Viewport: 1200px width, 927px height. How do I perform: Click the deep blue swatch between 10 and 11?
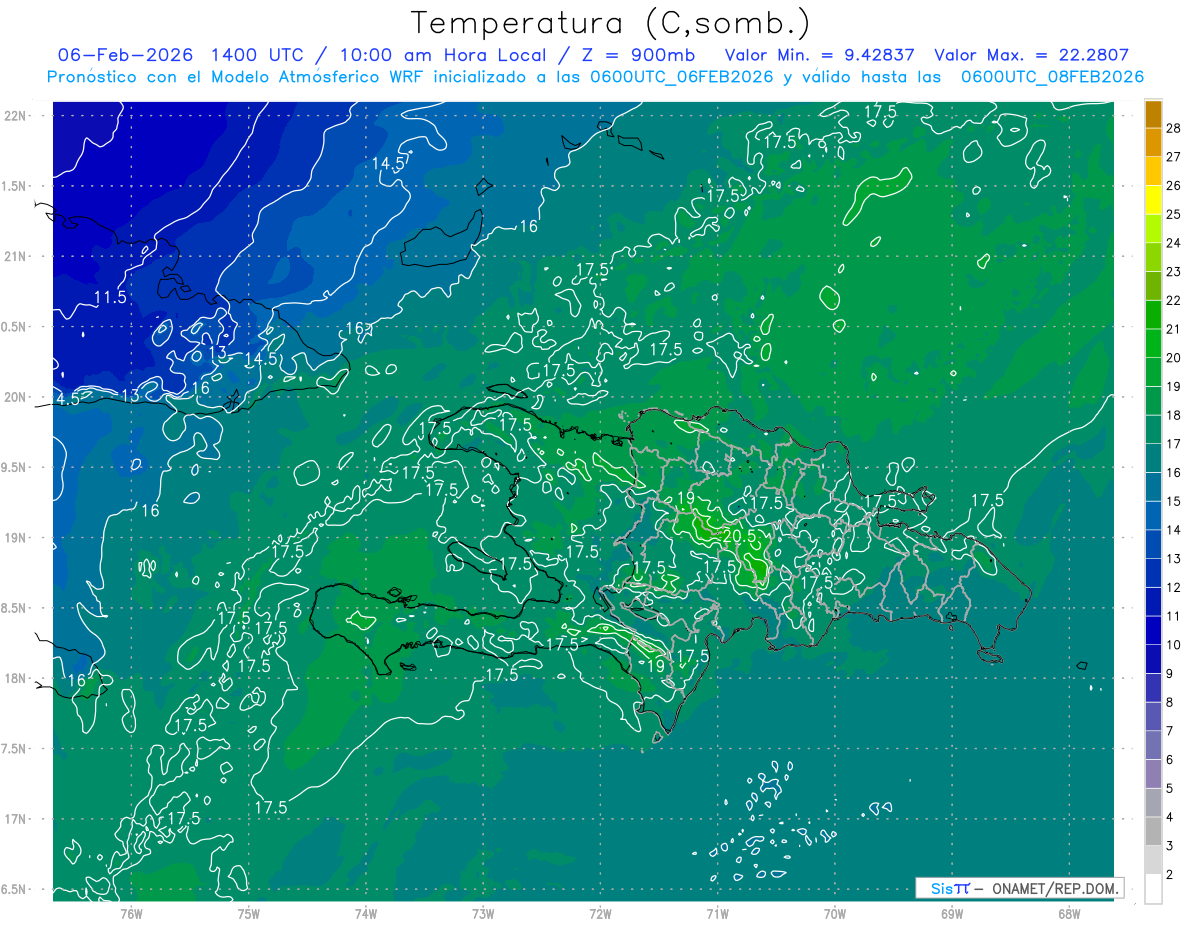click(x=1153, y=631)
